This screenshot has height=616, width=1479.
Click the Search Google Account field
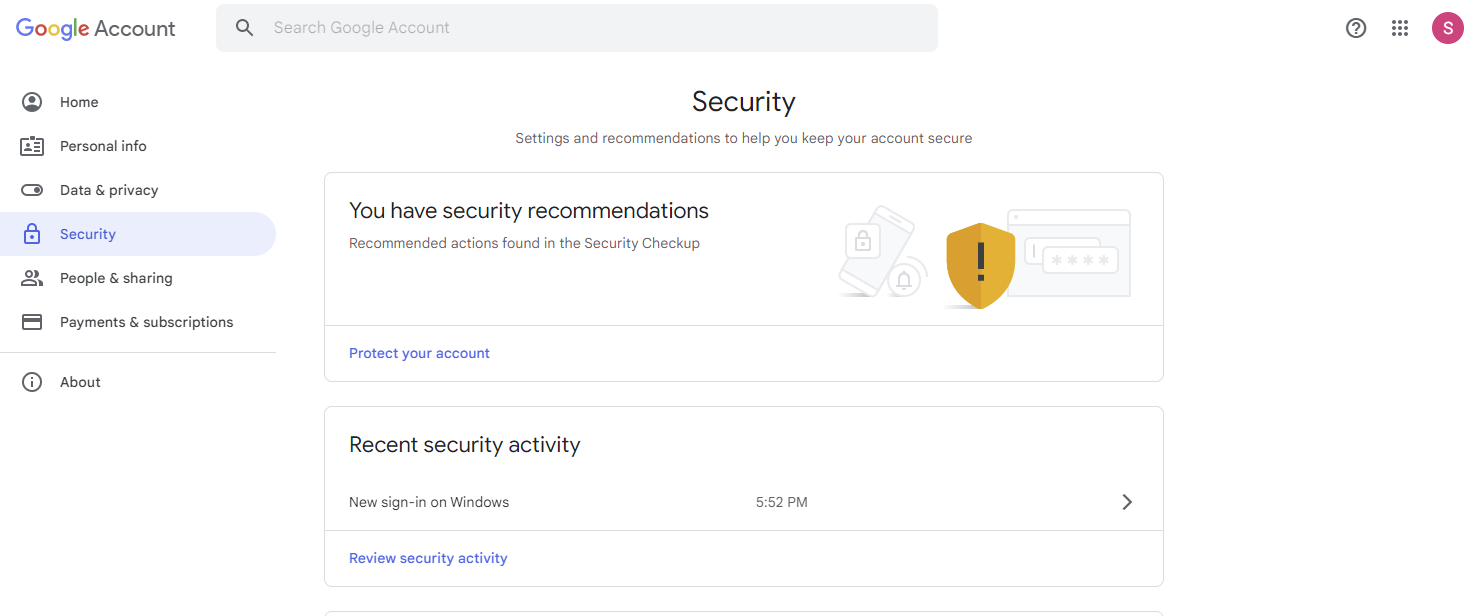tap(577, 28)
